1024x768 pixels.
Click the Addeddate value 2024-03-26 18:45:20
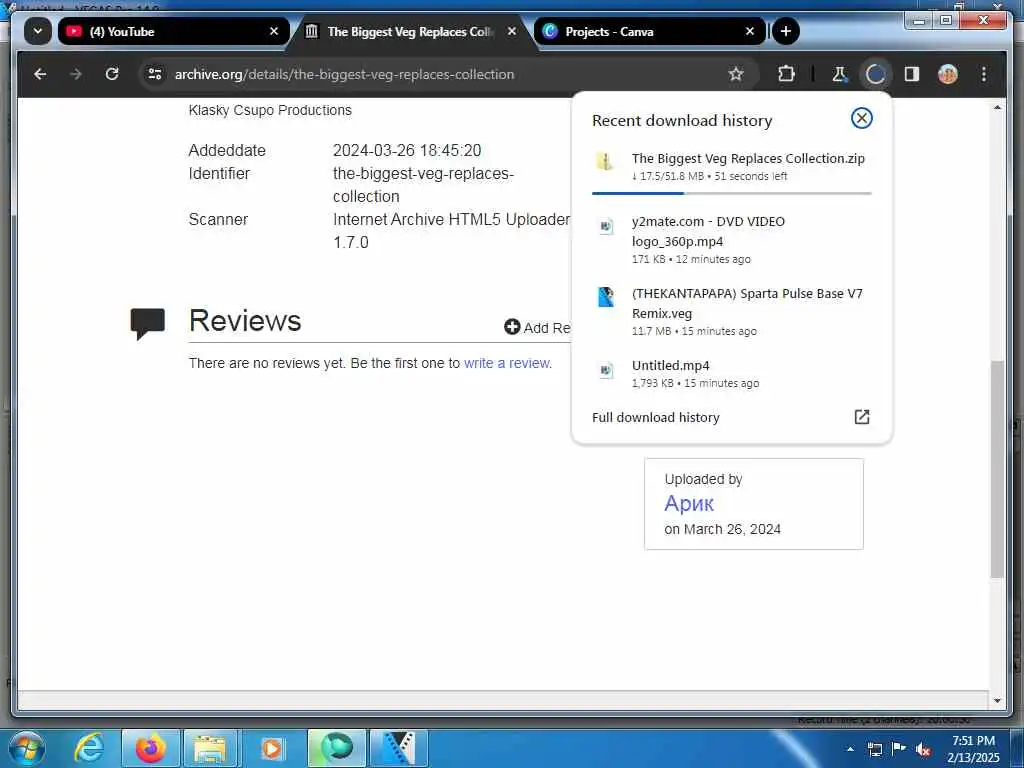(x=407, y=150)
